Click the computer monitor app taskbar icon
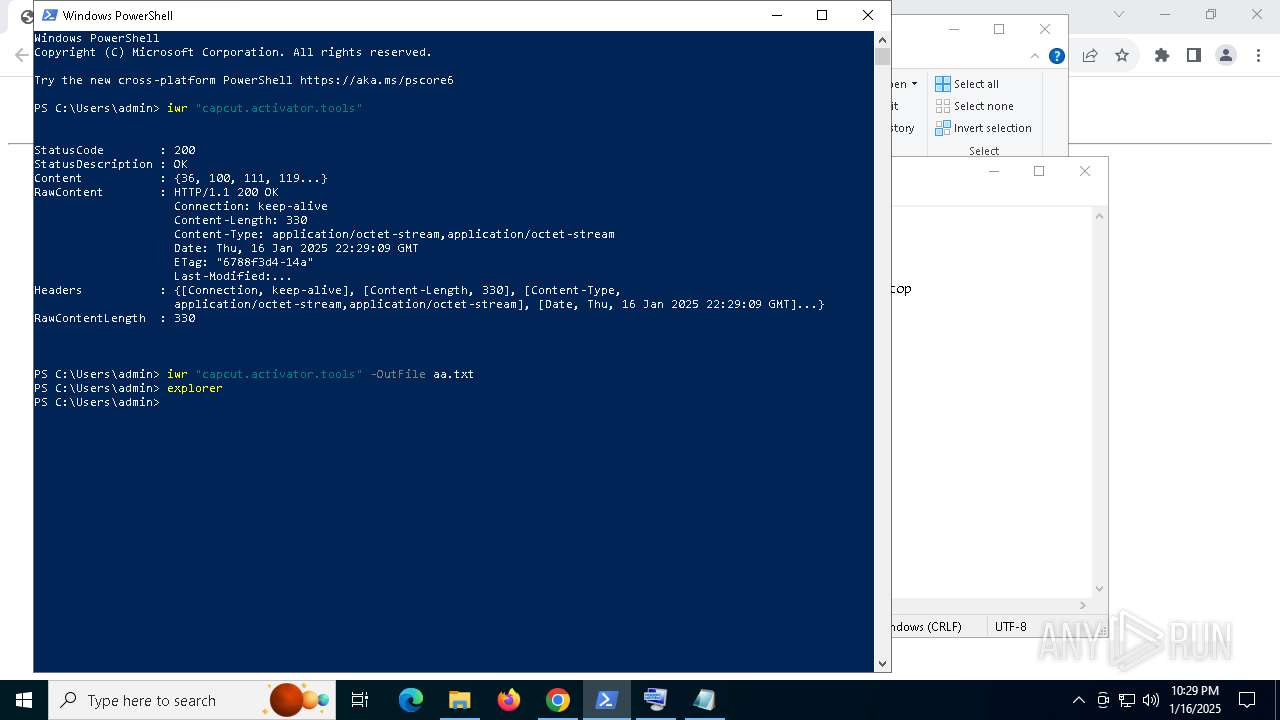Image resolution: width=1280 pixels, height=720 pixels. coord(656,700)
